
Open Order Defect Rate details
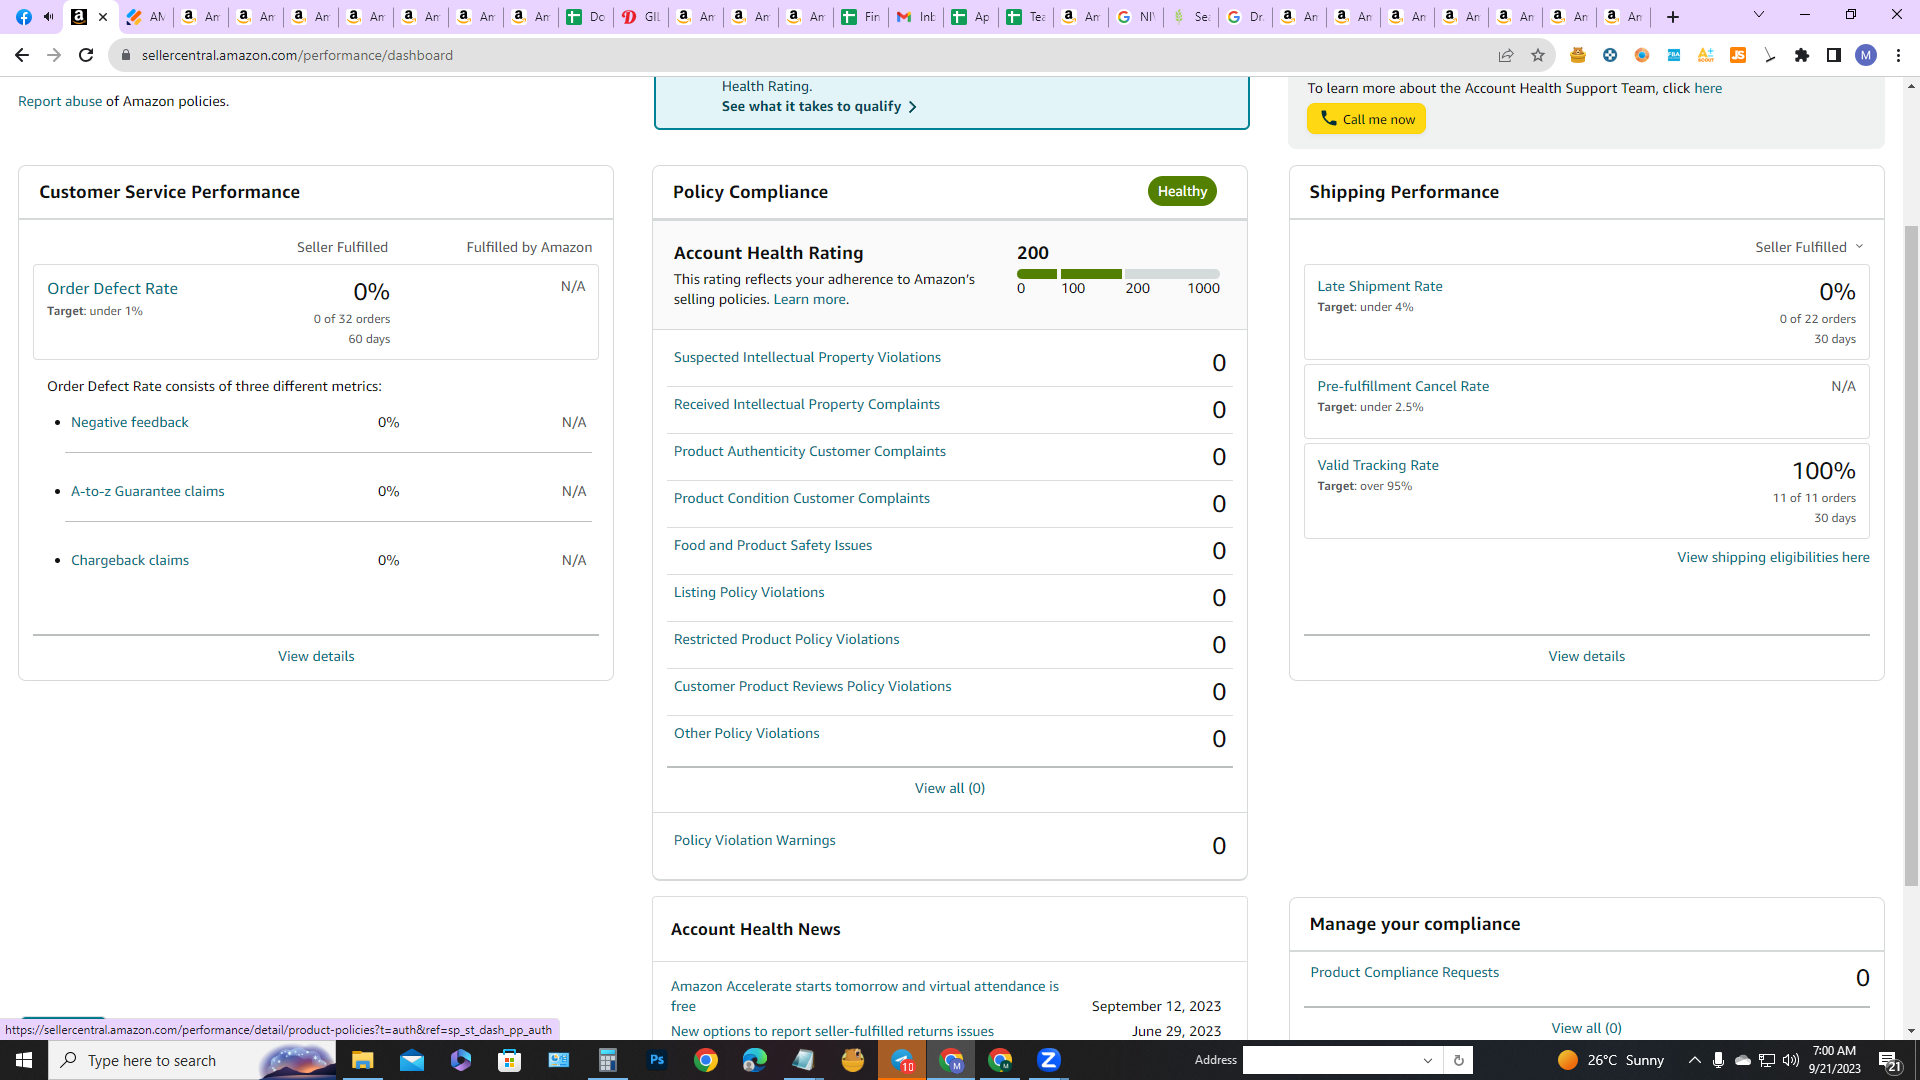(x=112, y=288)
